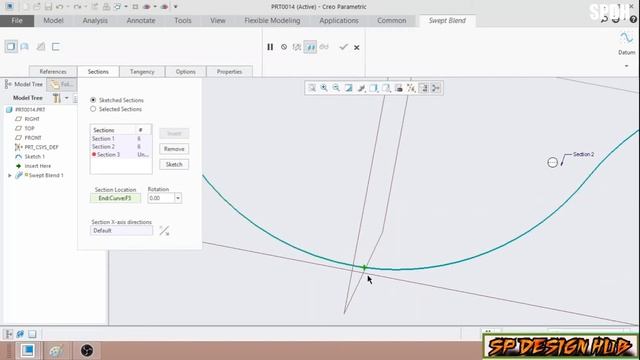This screenshot has width=640, height=360.
Task: Click the New file icon in quick access toolbar
Action: 25,7
